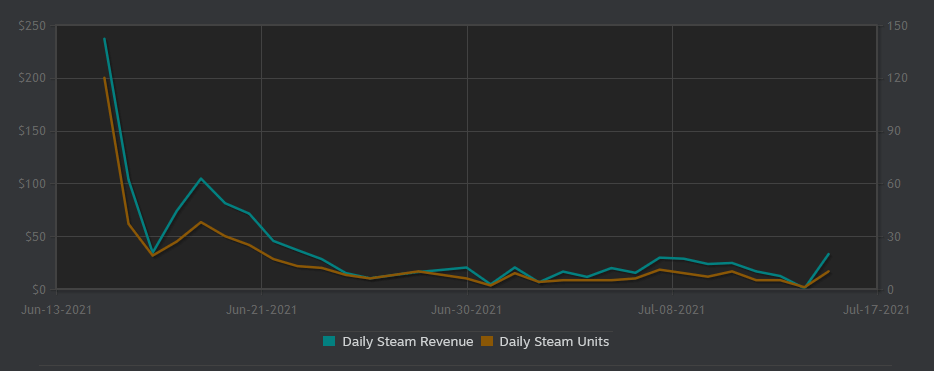The height and width of the screenshot is (371, 934).
Task: Click the $250 label on the left axis
Action: (x=34, y=26)
